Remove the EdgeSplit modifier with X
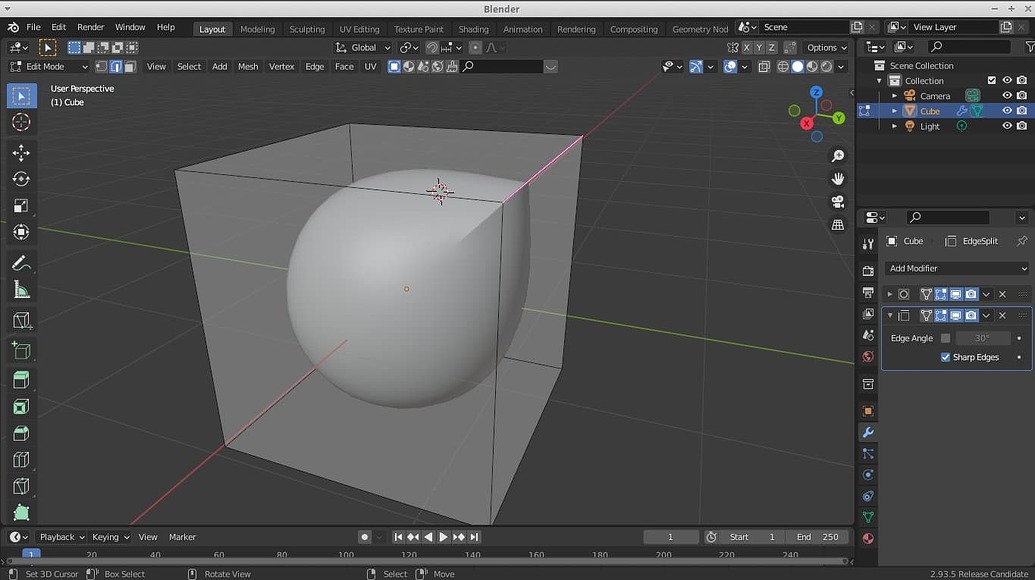Image resolution: width=1035 pixels, height=580 pixels. tap(1002, 316)
